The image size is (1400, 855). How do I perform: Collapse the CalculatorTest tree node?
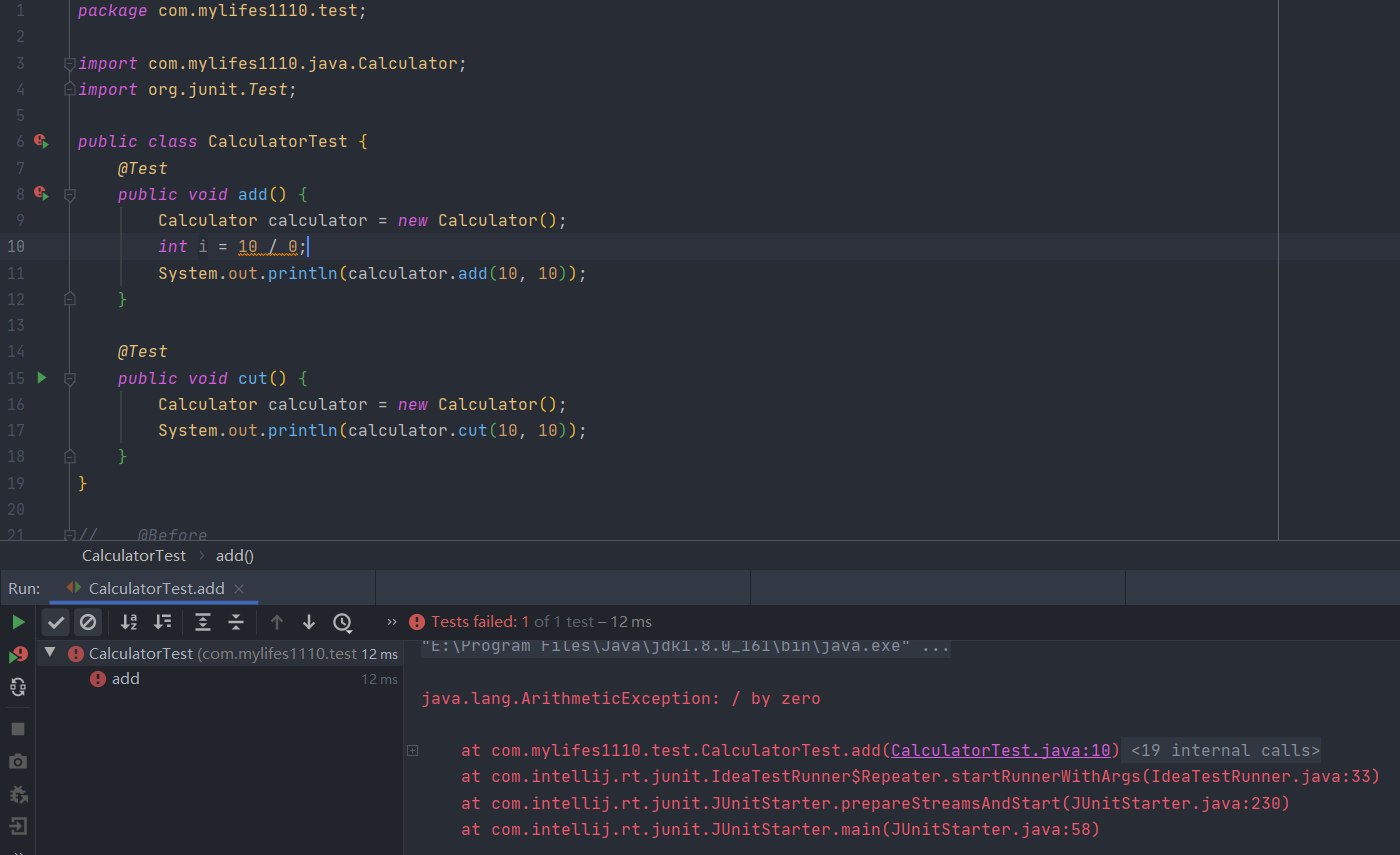(x=50, y=653)
